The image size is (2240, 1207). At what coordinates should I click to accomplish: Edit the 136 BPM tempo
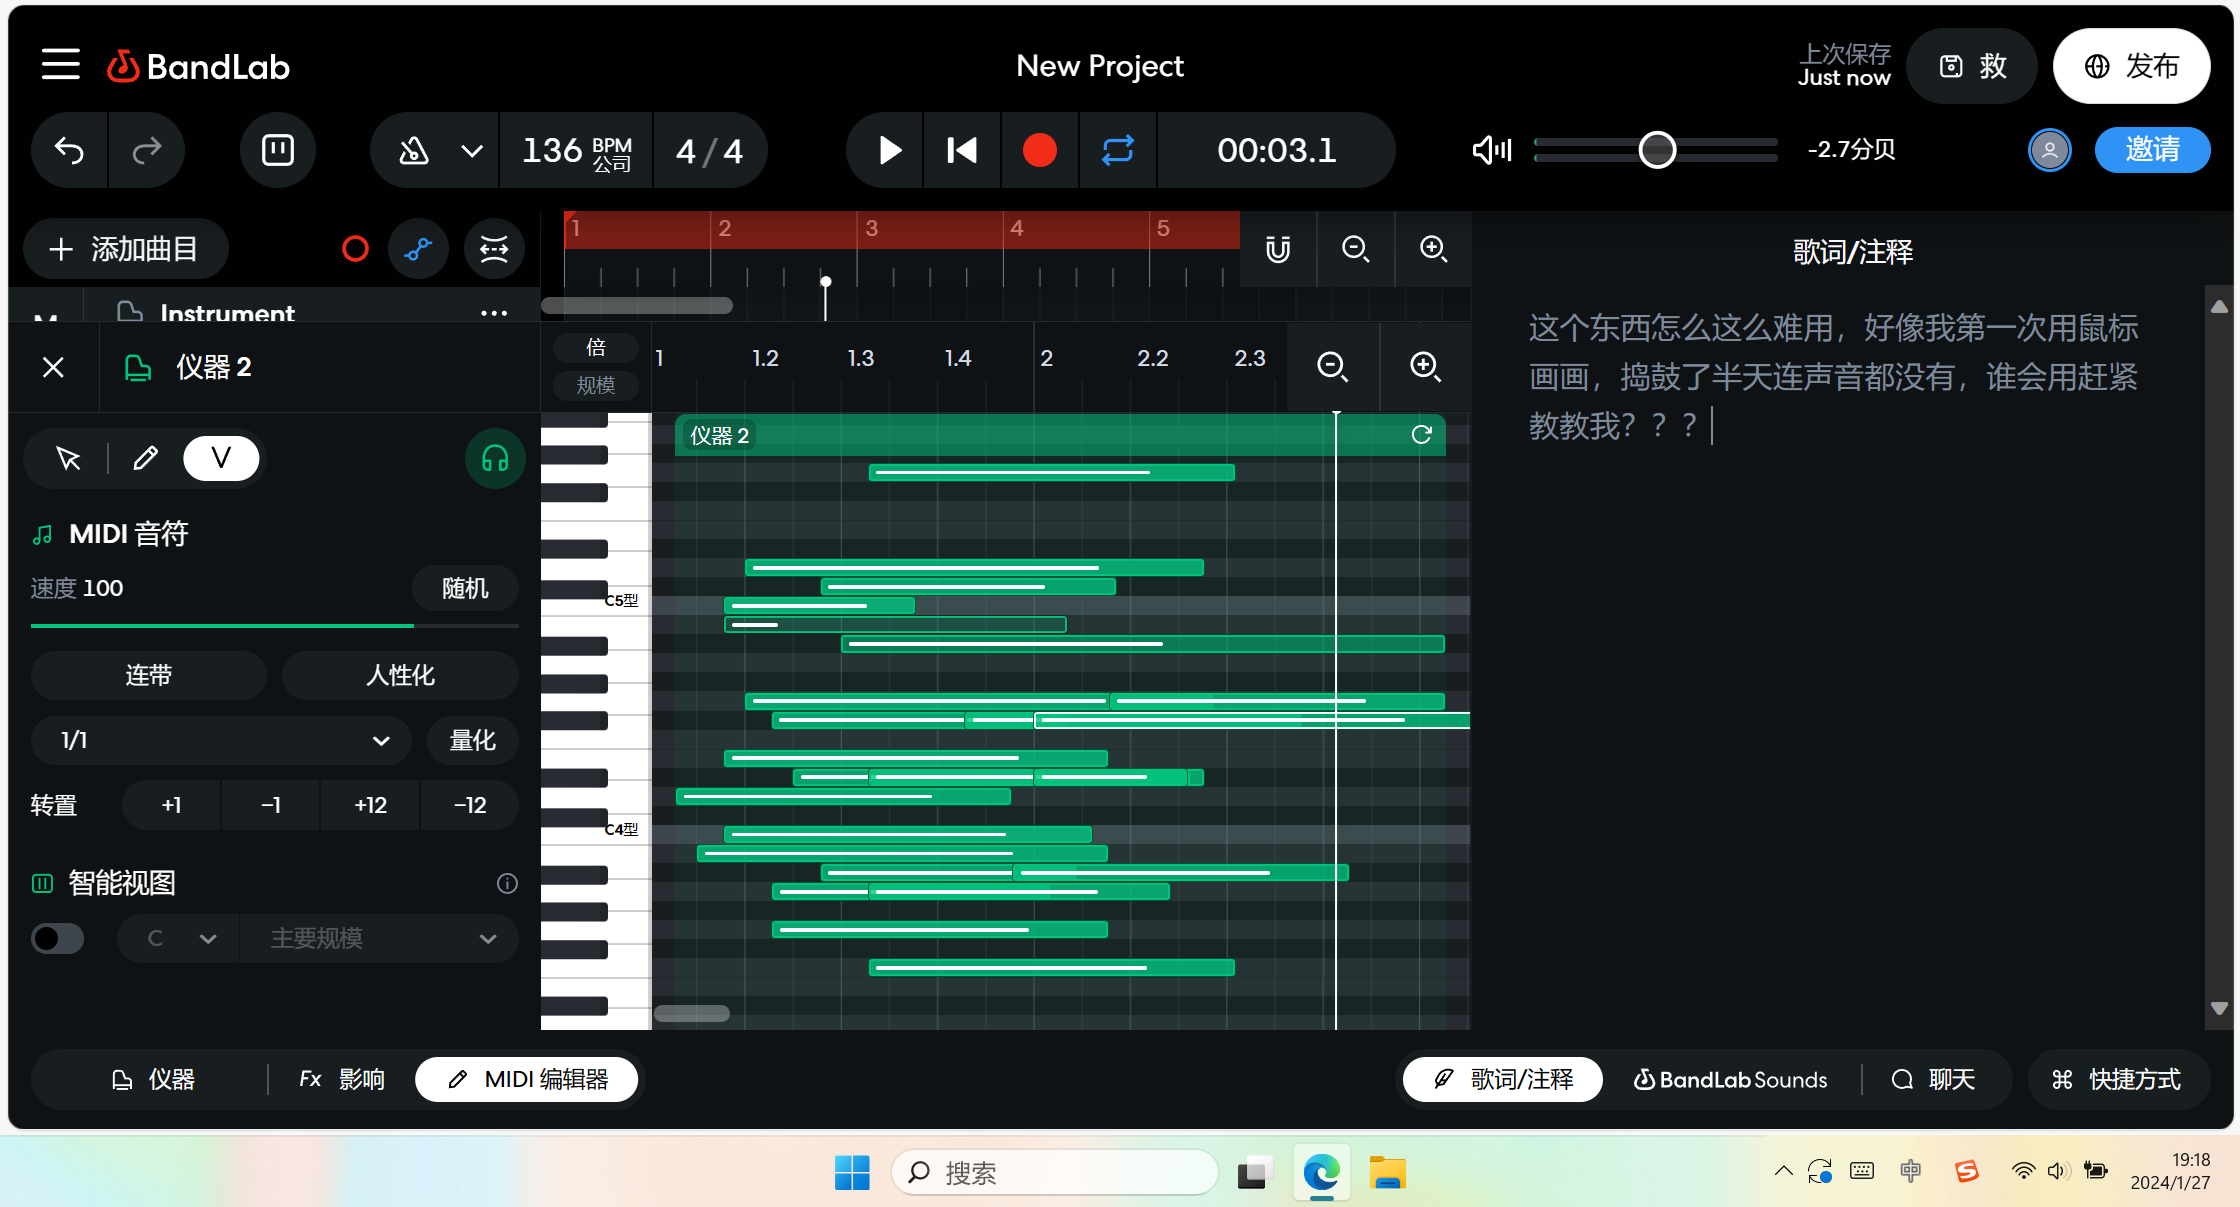[576, 150]
